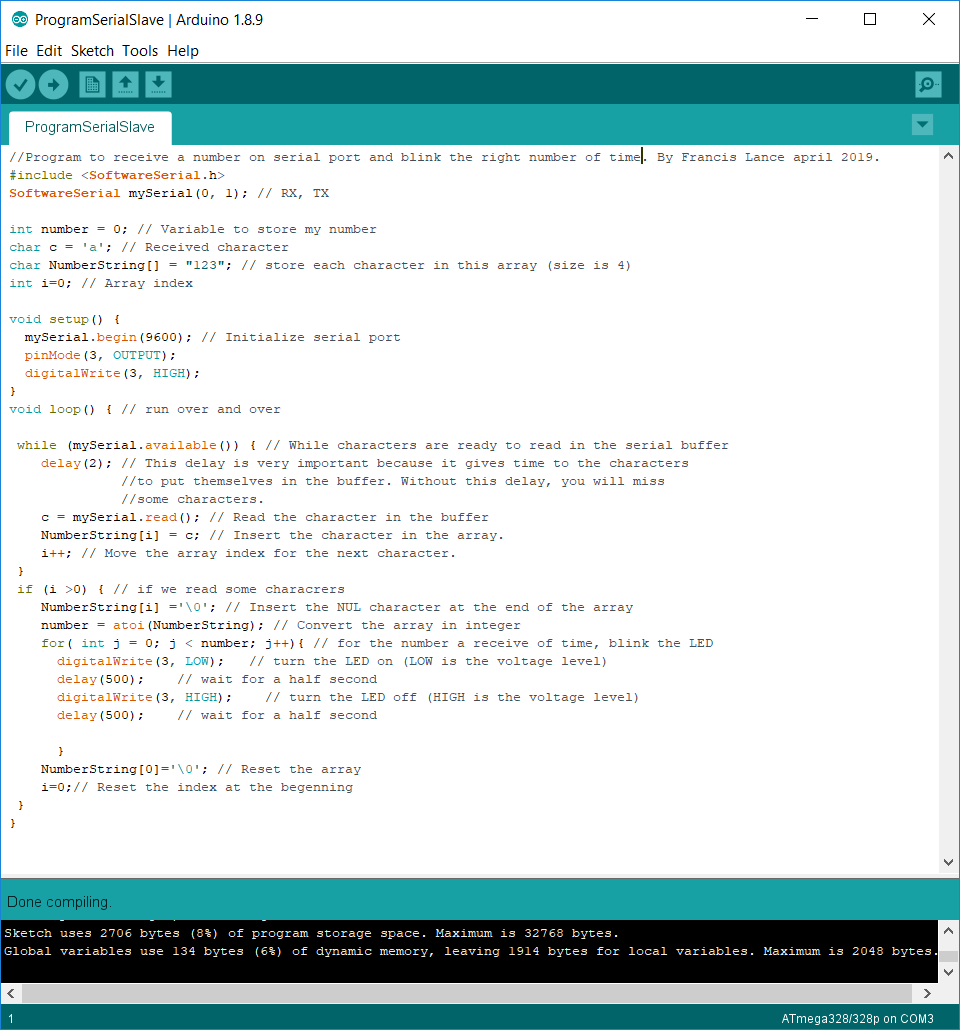Open the File menu
Viewport: 960px width, 1030px height.
16,51
